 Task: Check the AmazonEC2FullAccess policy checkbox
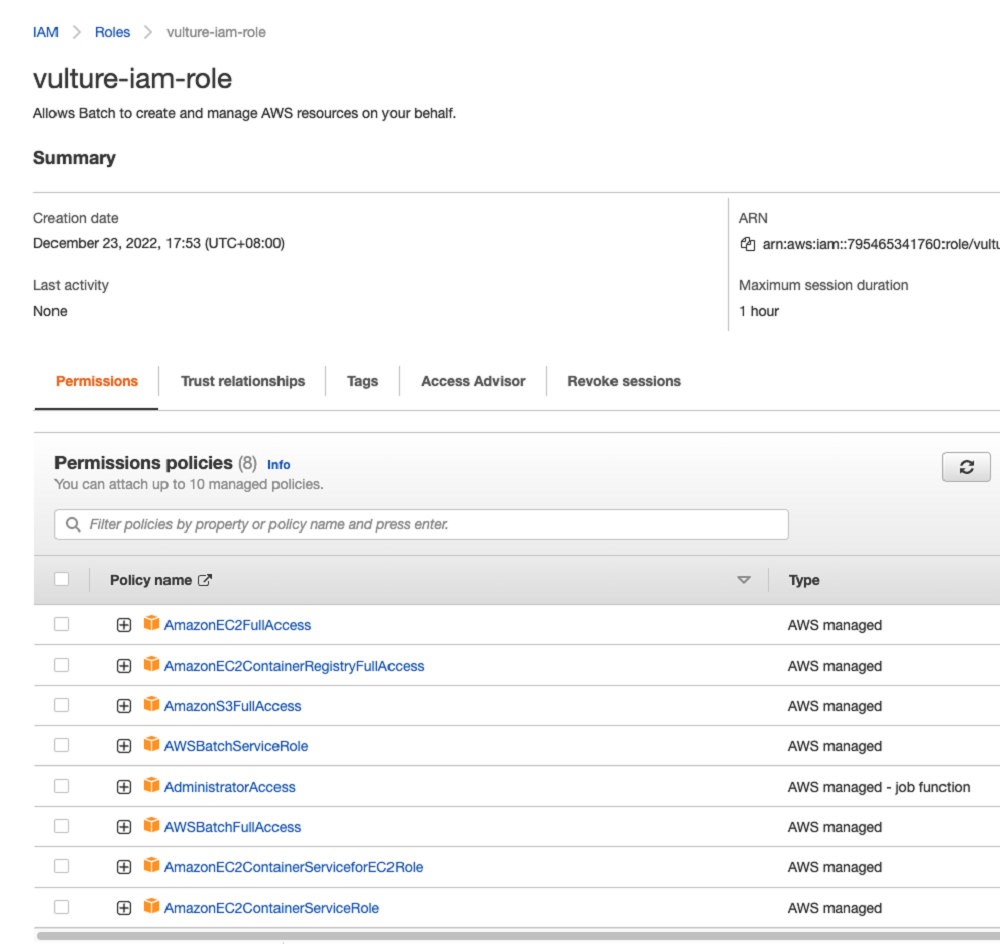click(62, 624)
